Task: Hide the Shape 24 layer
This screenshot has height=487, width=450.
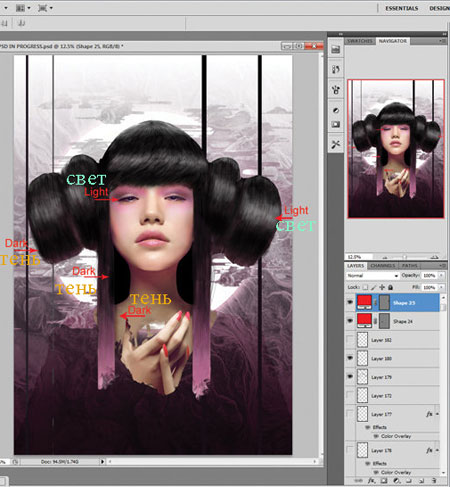Action: tap(350, 321)
